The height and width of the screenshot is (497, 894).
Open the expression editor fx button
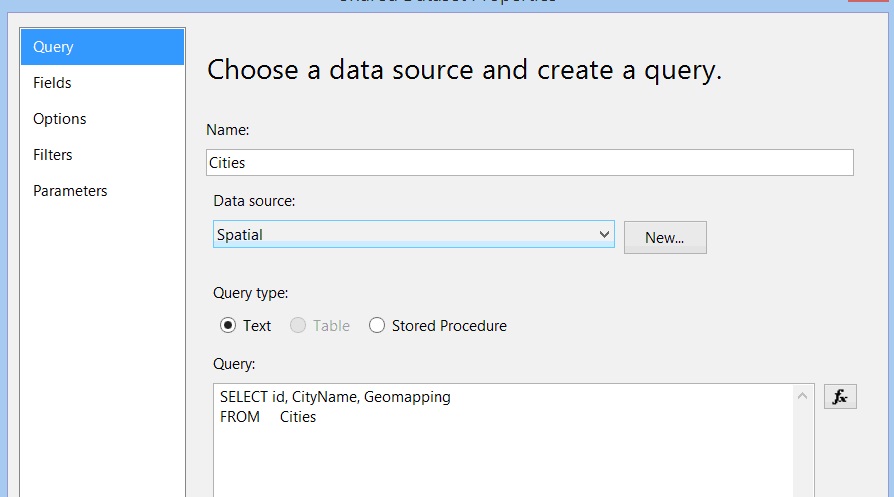click(x=840, y=397)
